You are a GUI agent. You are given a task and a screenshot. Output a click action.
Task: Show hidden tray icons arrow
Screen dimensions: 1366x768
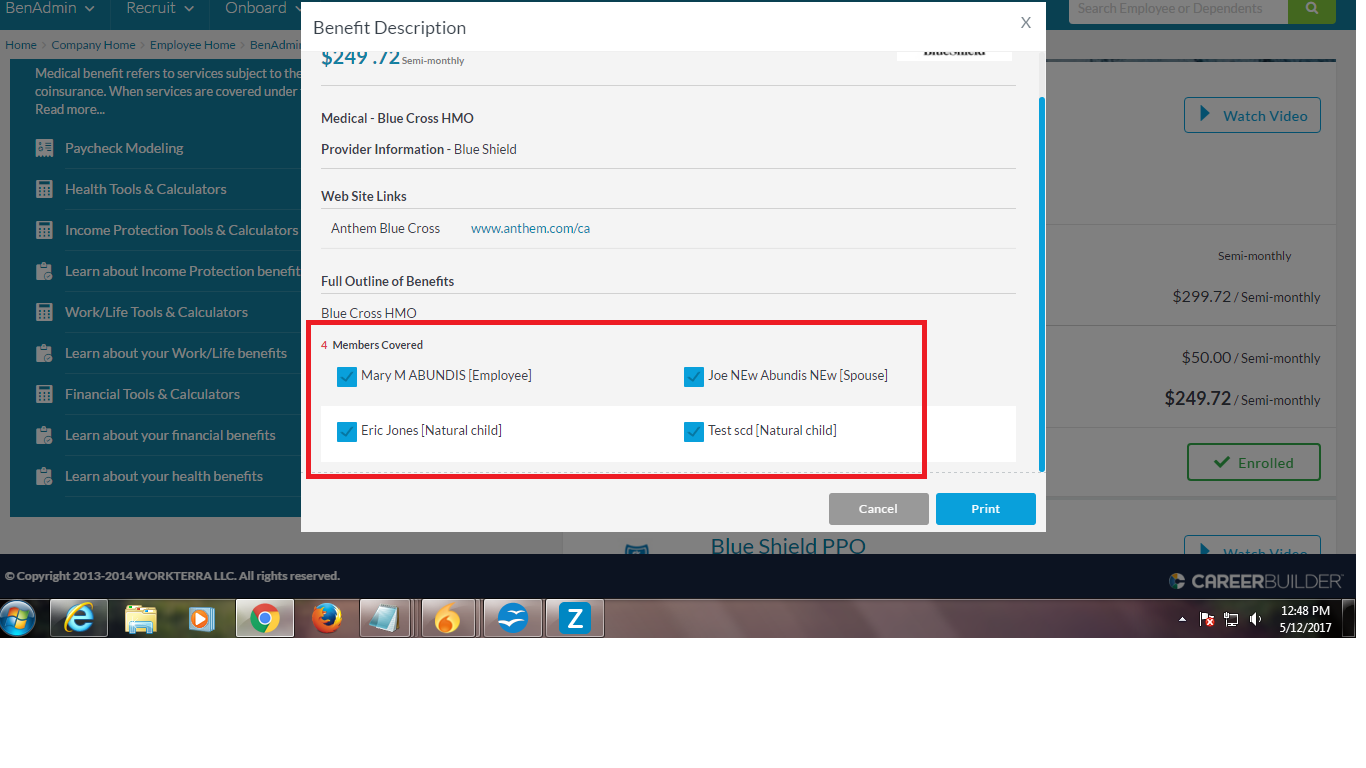1183,619
